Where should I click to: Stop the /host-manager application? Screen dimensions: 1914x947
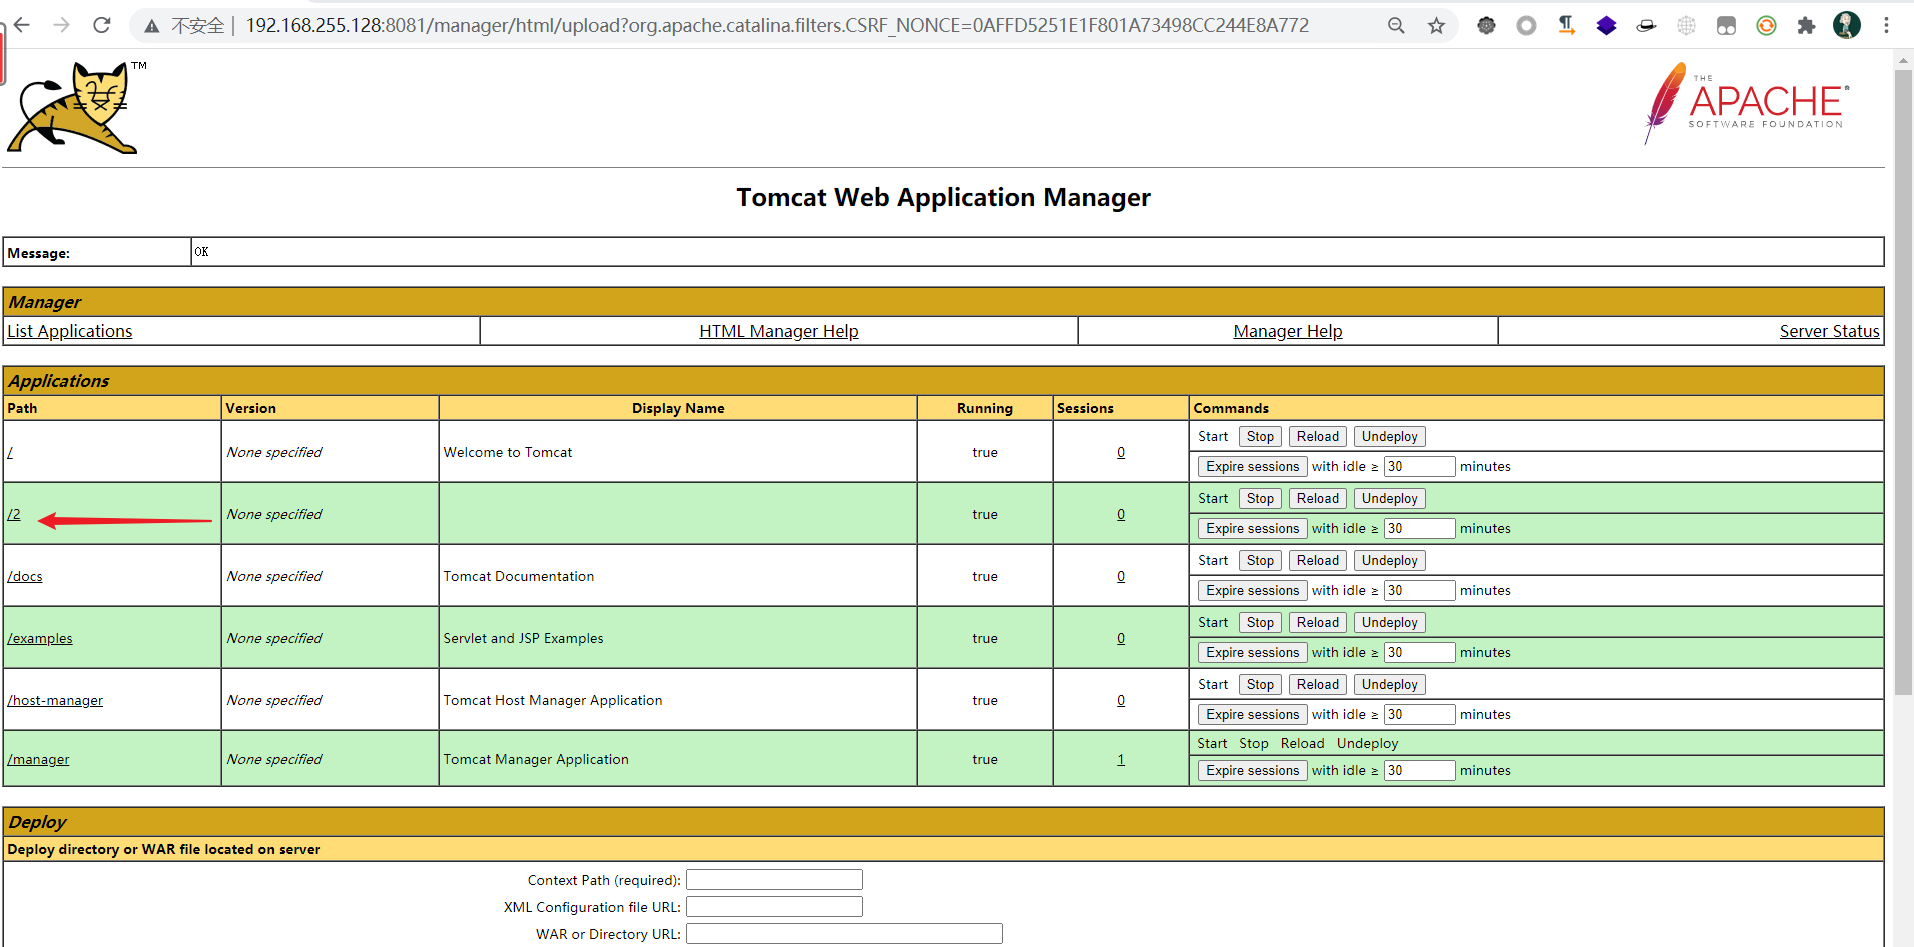[1260, 684]
